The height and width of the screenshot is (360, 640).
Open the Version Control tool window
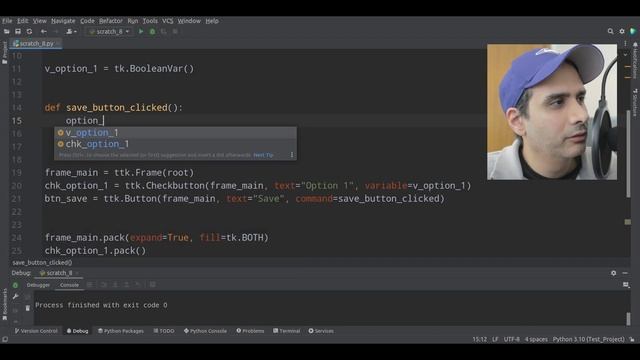pyautogui.click(x=36, y=331)
